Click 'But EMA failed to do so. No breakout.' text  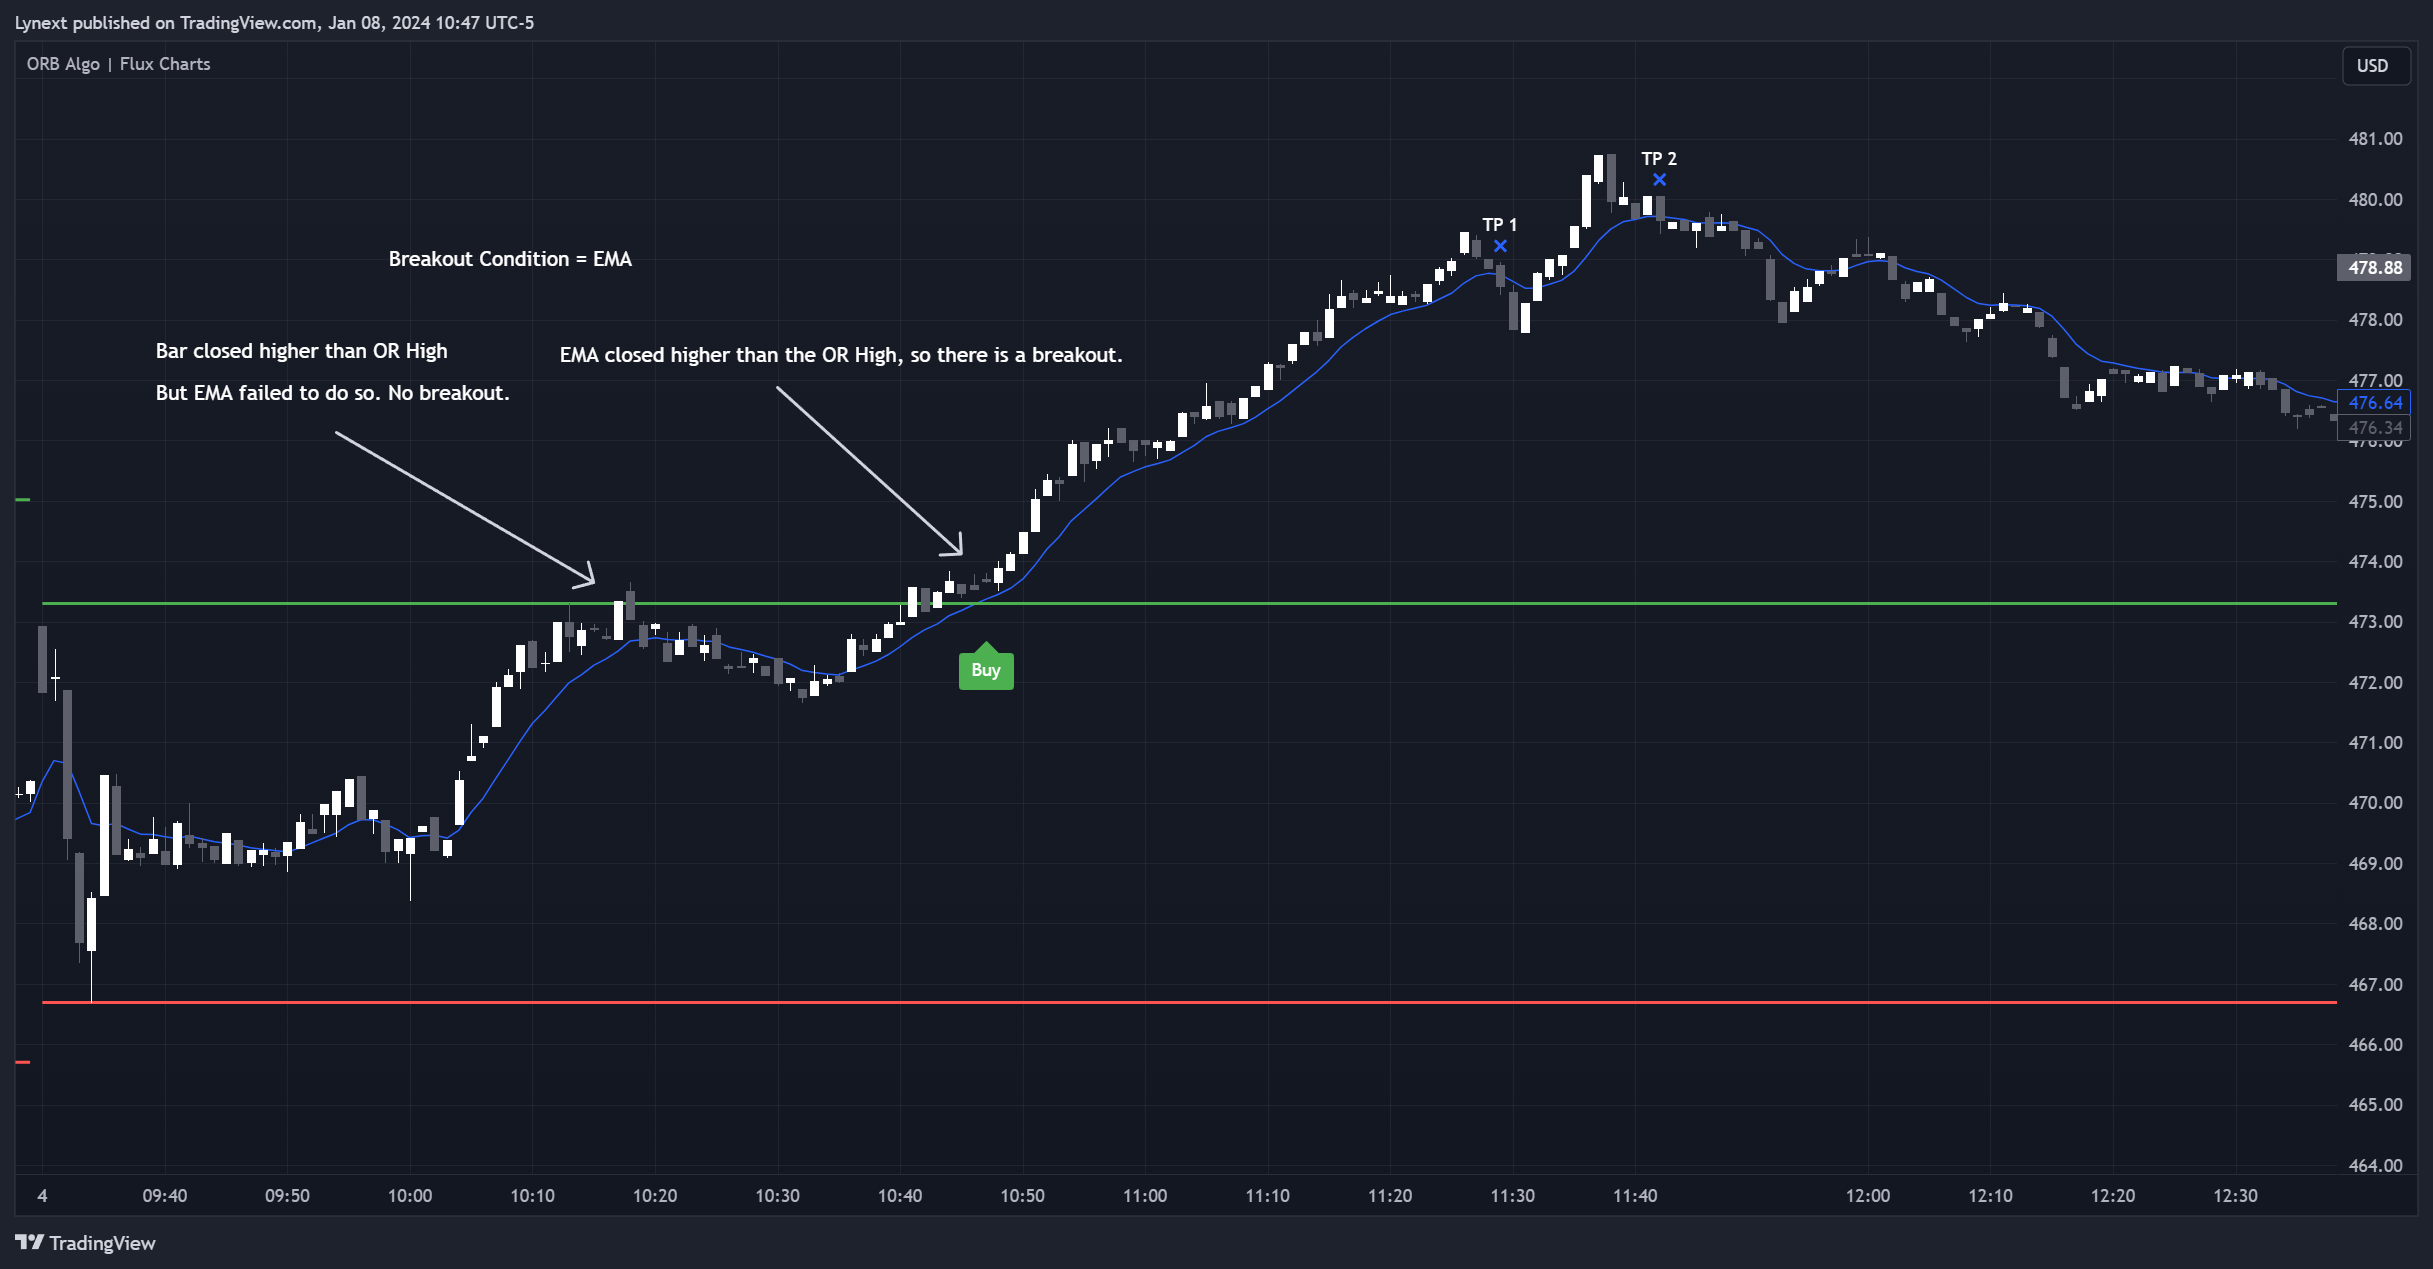[x=332, y=393]
